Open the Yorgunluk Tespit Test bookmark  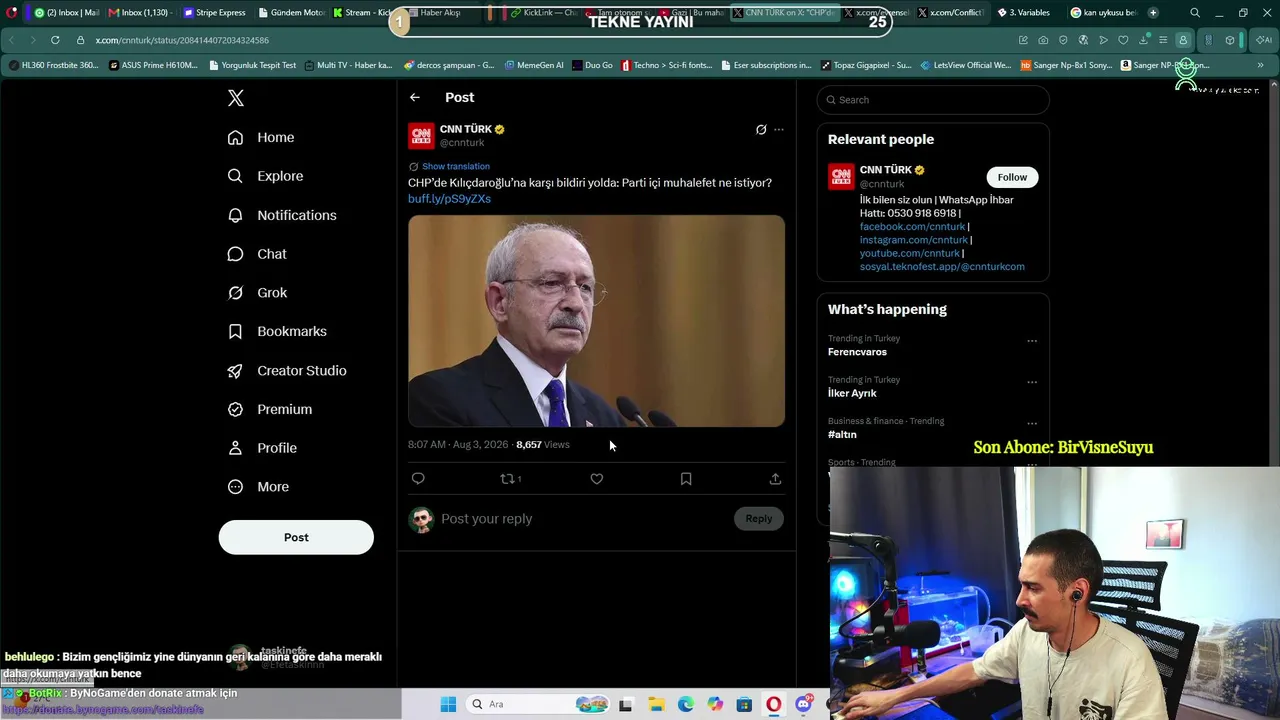(253, 65)
